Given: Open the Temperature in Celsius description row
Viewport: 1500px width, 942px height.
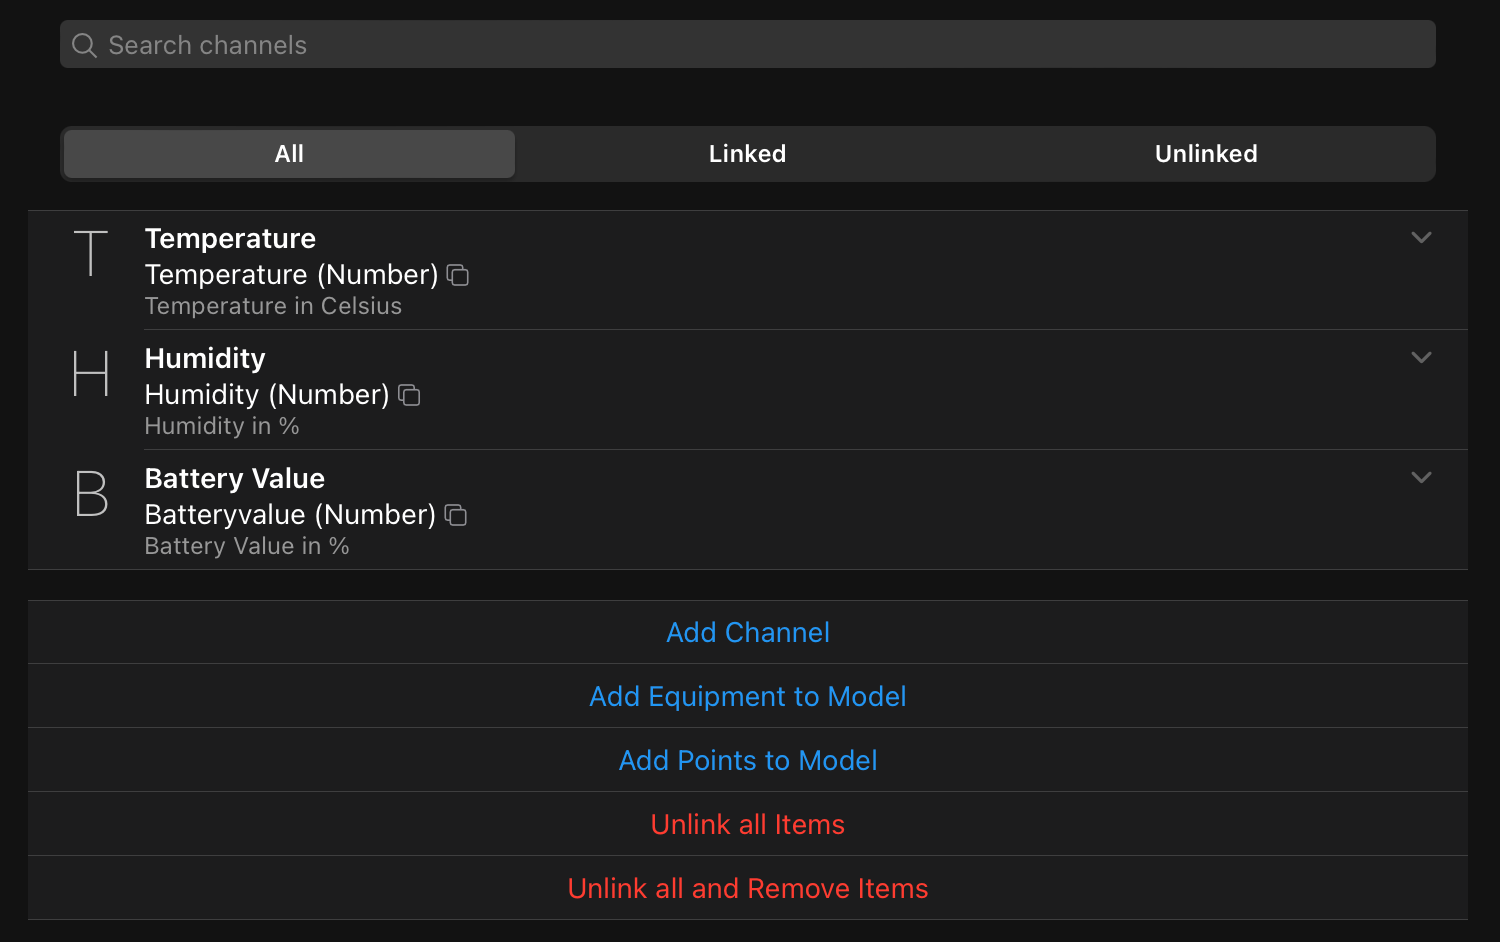Looking at the screenshot, I should [273, 307].
